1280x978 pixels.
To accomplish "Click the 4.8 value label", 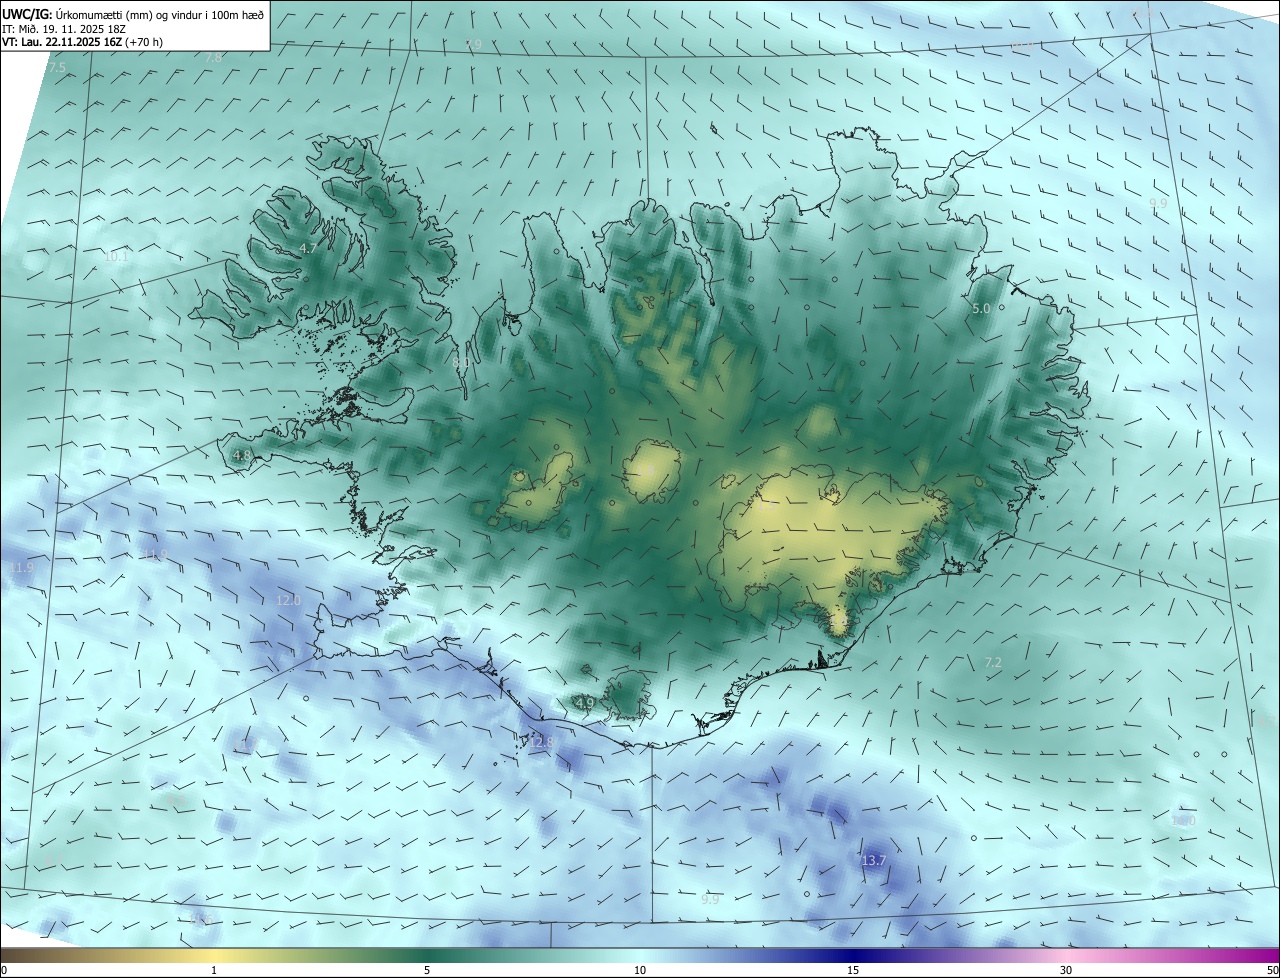I will [x=242, y=455].
